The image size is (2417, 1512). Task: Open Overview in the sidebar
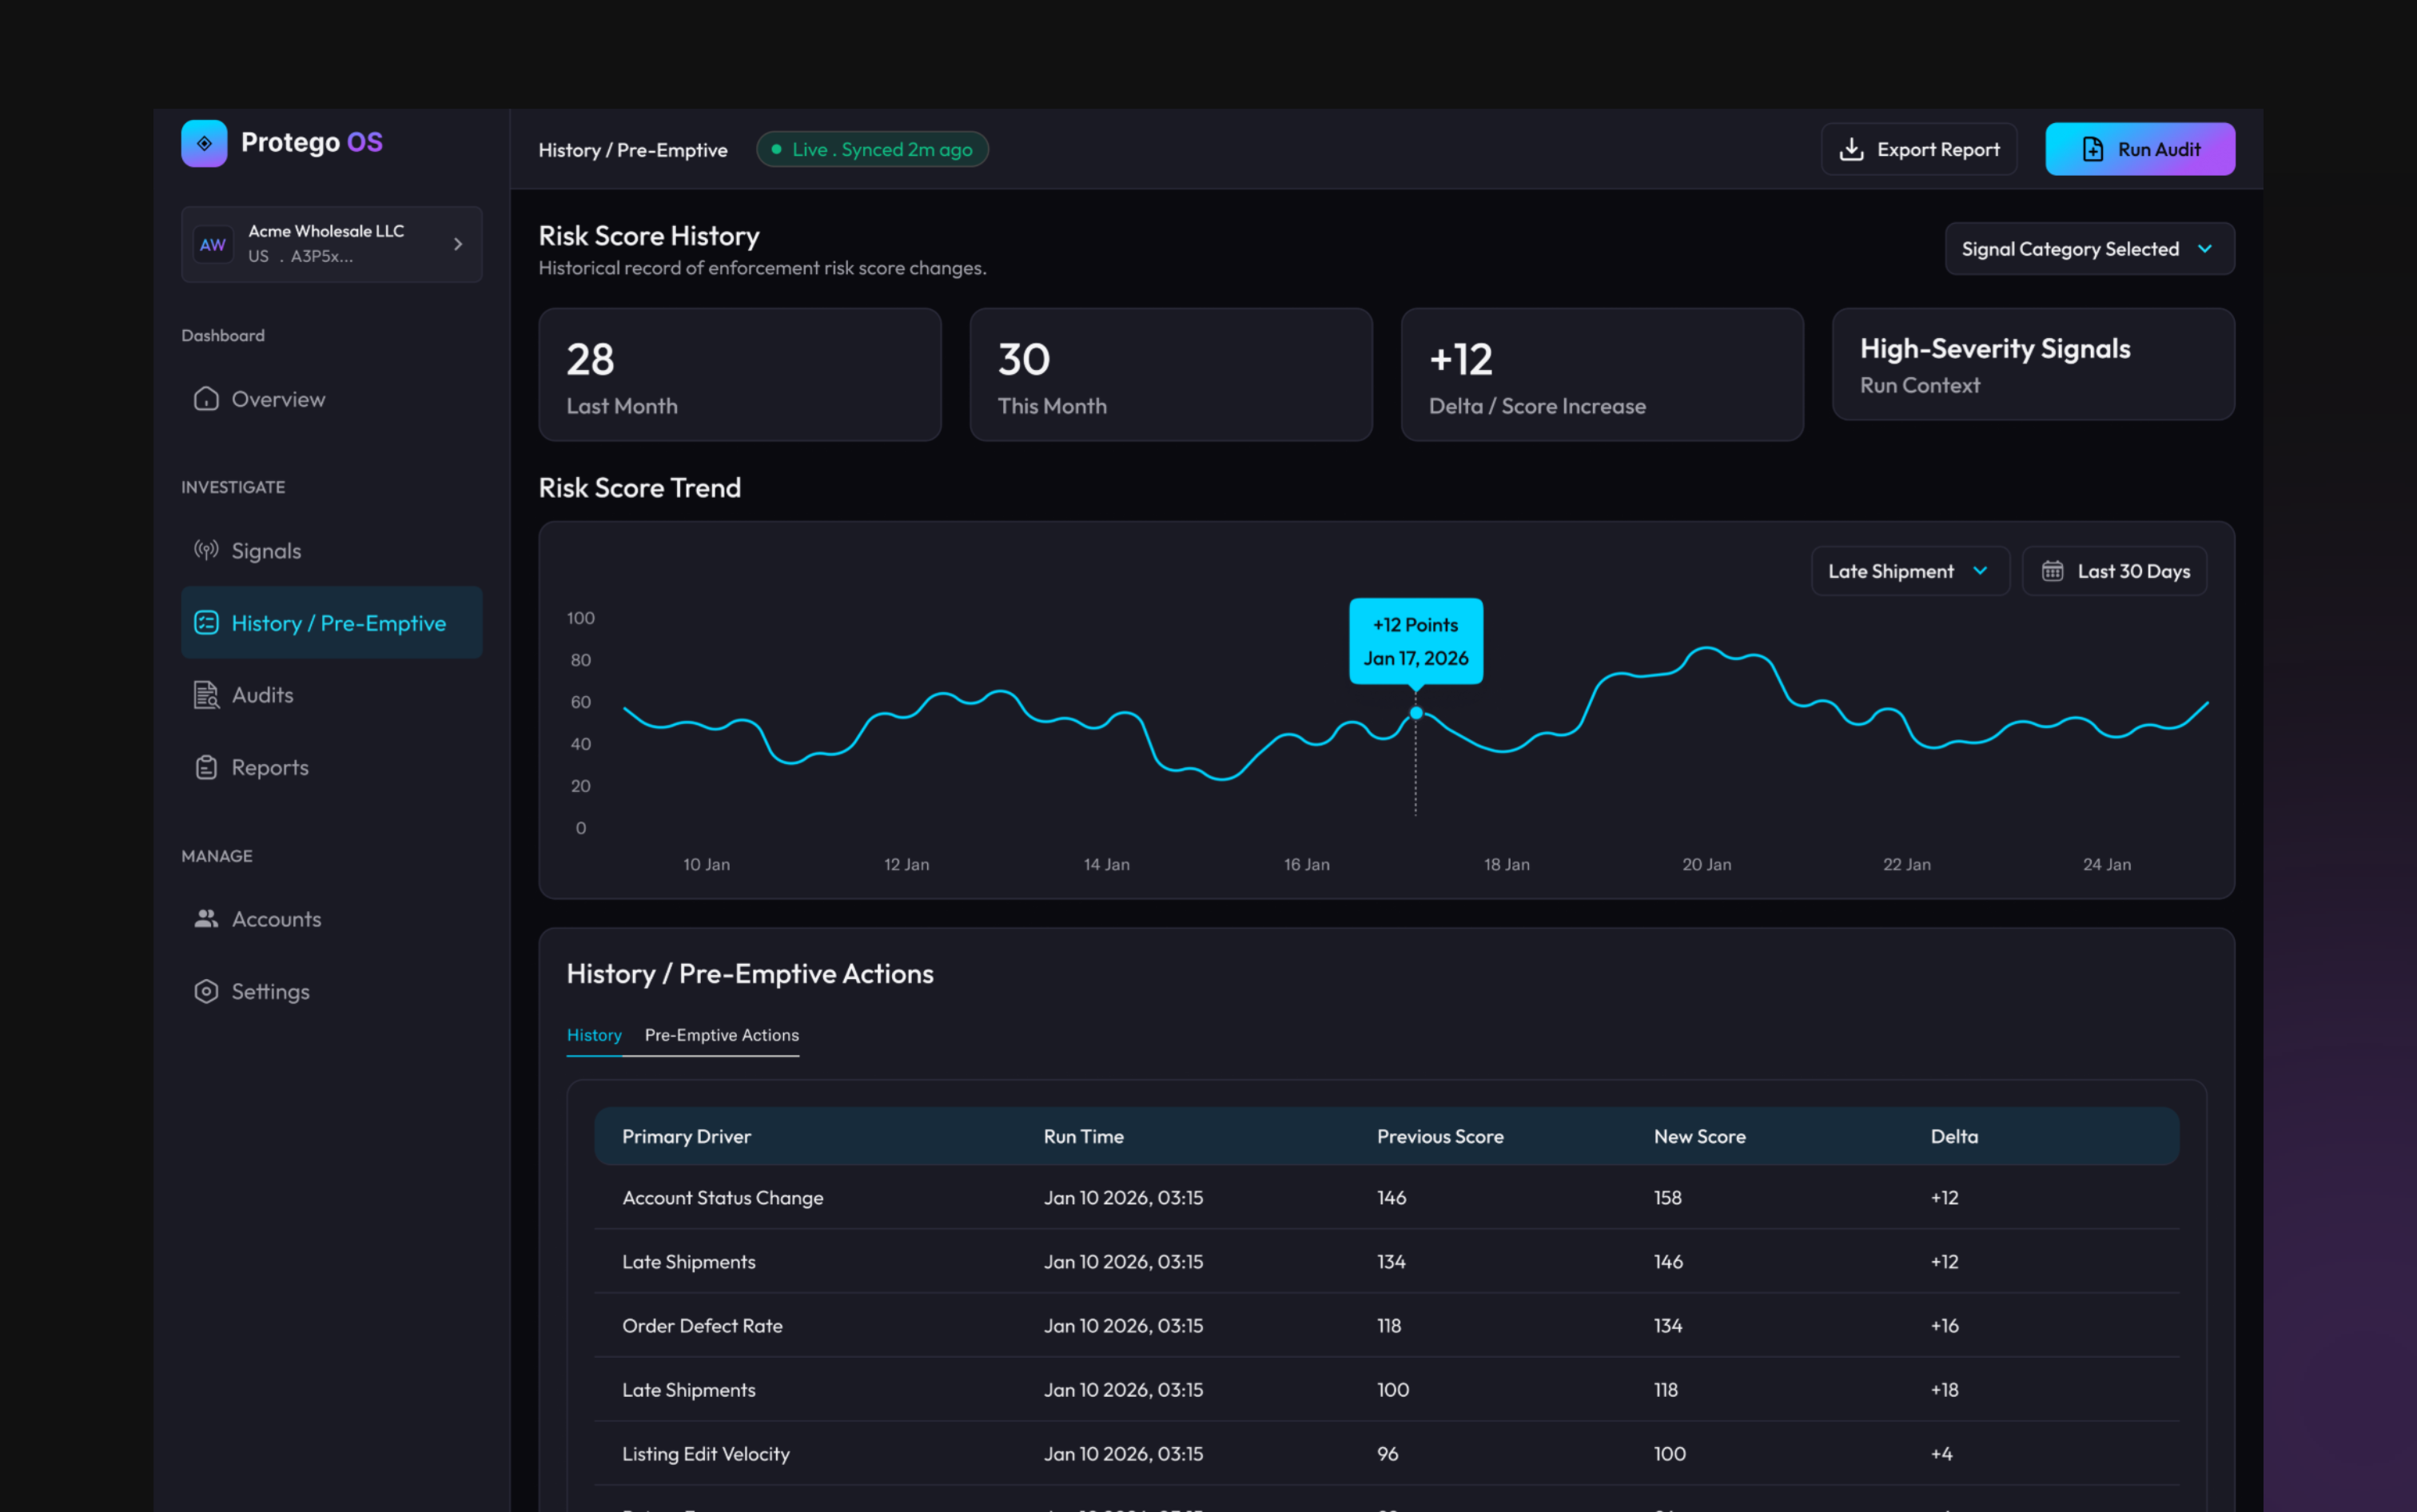click(331, 399)
